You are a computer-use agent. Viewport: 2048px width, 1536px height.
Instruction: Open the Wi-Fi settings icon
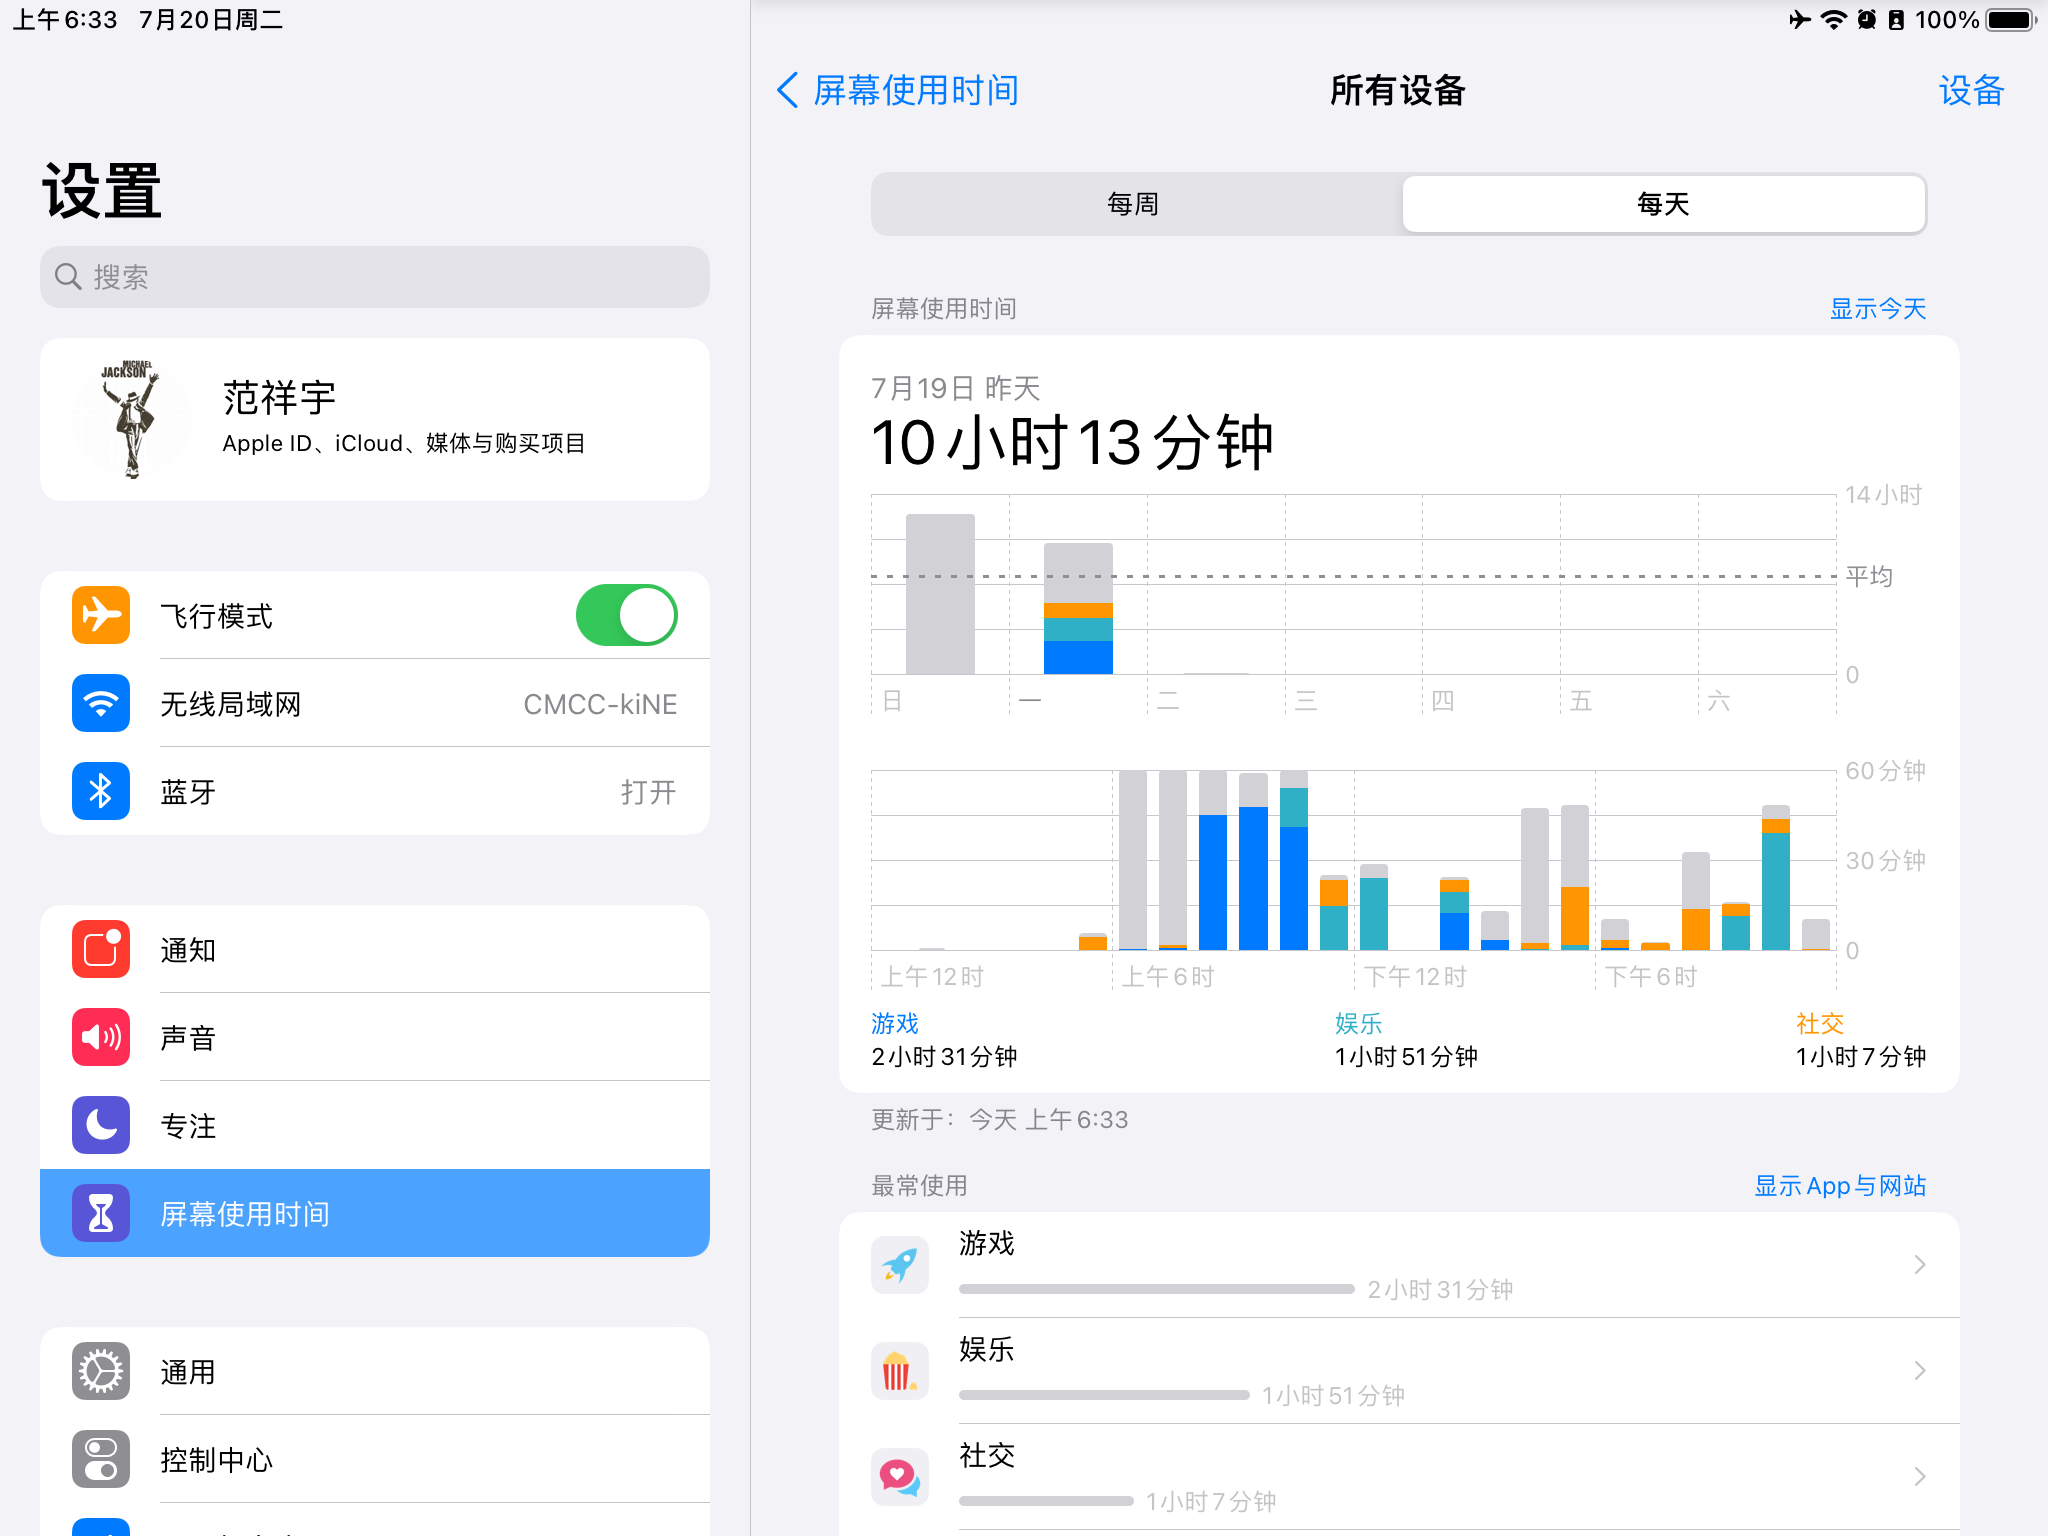click(x=101, y=703)
